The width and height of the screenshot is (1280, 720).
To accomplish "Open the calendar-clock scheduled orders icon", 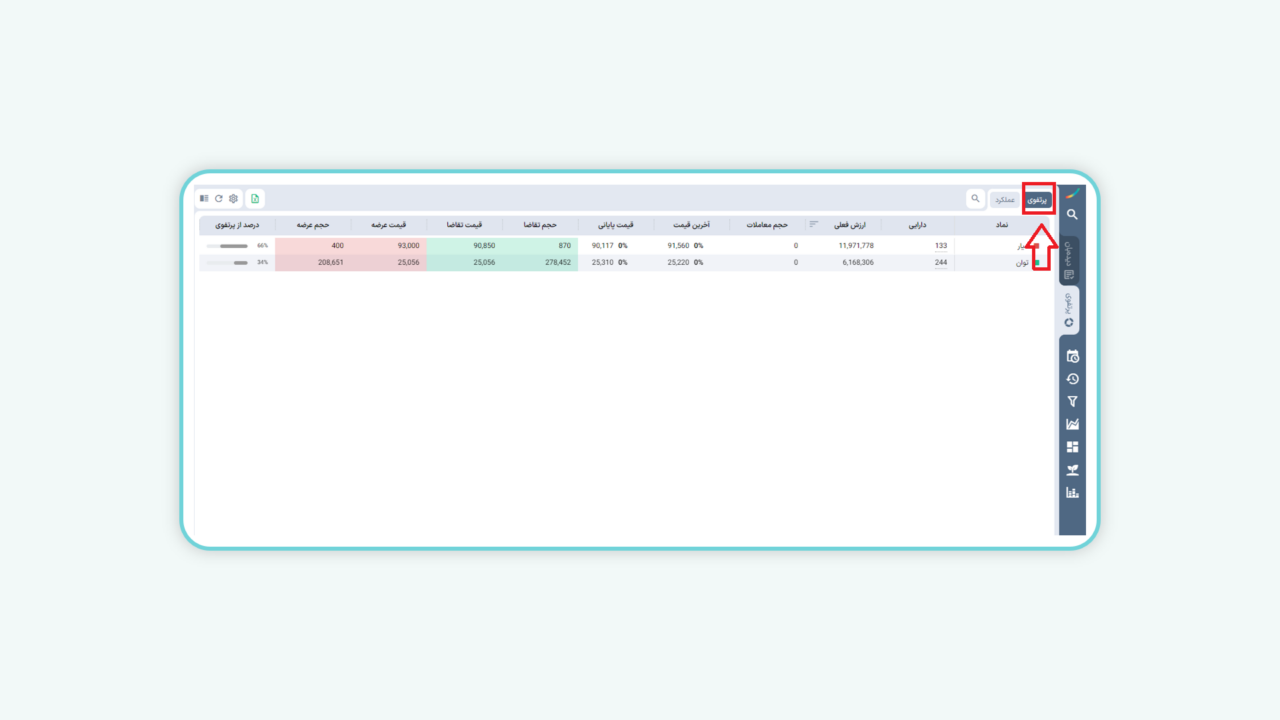I will (x=1072, y=357).
